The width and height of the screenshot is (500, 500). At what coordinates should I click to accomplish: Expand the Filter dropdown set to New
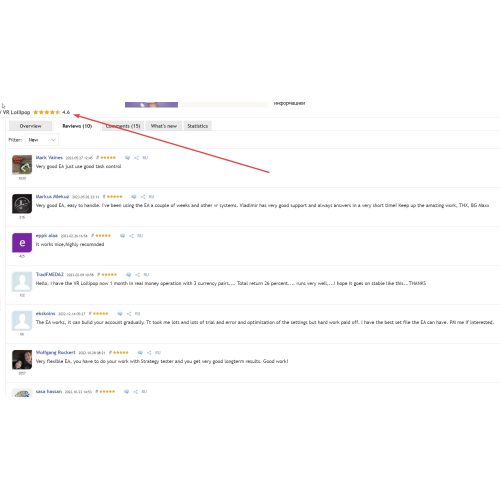[x=42, y=140]
